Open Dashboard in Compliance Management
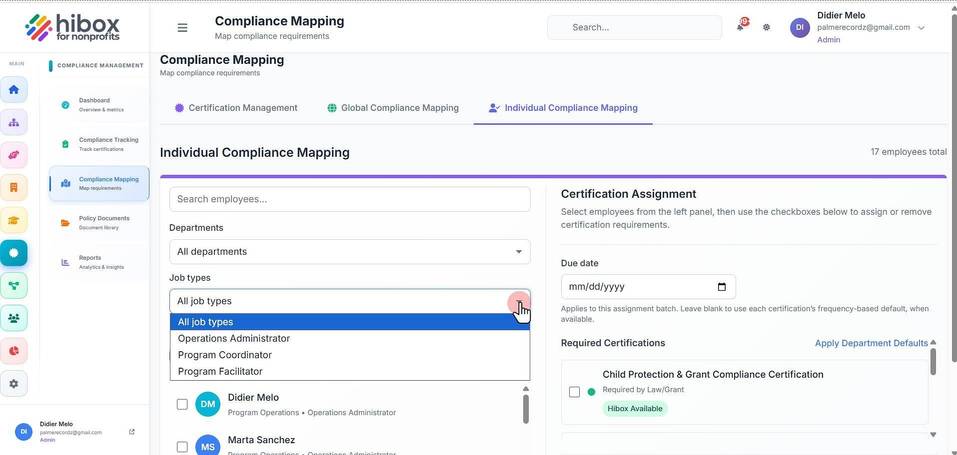The height and width of the screenshot is (455, 957). tap(98, 104)
